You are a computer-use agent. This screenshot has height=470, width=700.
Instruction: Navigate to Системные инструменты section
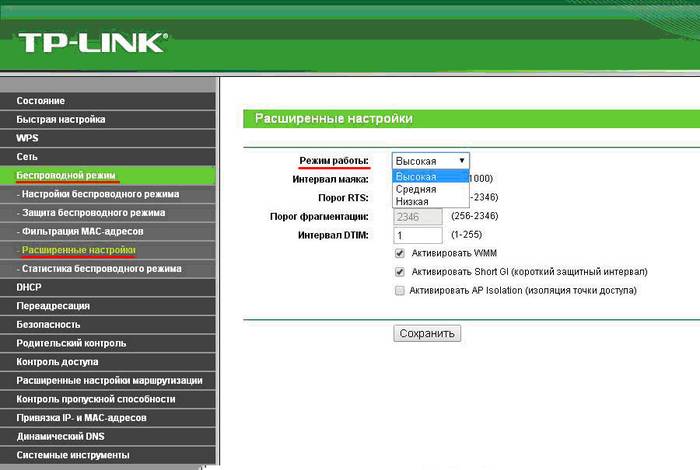coord(72,455)
